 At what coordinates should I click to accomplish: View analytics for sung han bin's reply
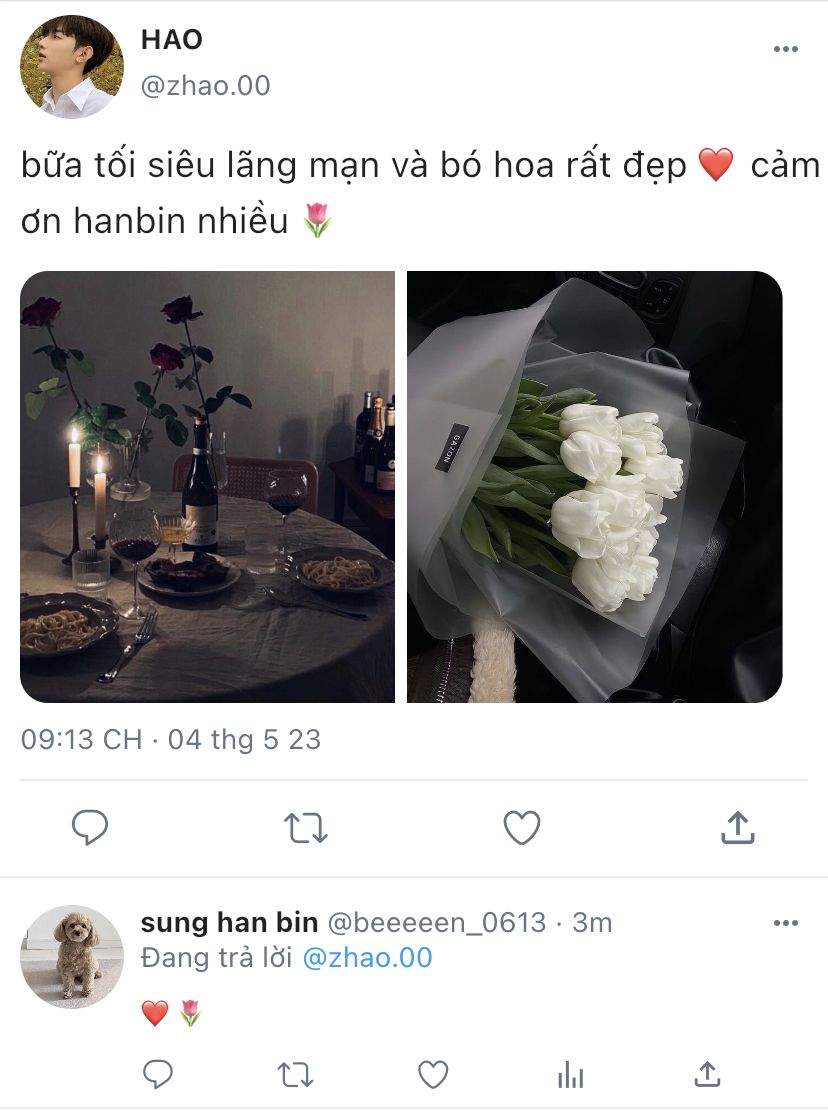(x=570, y=1075)
